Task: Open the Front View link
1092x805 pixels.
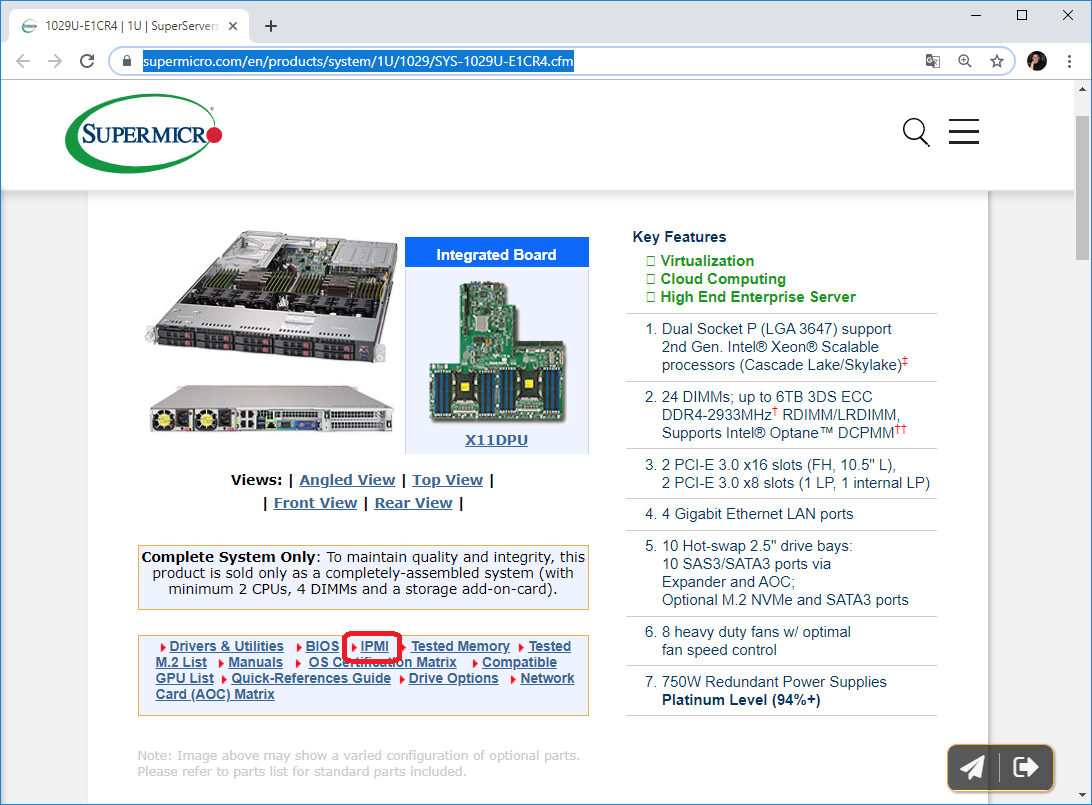Action: [x=315, y=503]
